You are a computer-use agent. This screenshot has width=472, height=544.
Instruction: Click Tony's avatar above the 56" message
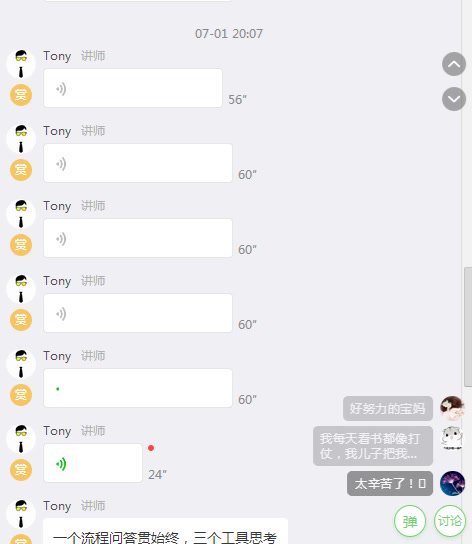[21, 64]
